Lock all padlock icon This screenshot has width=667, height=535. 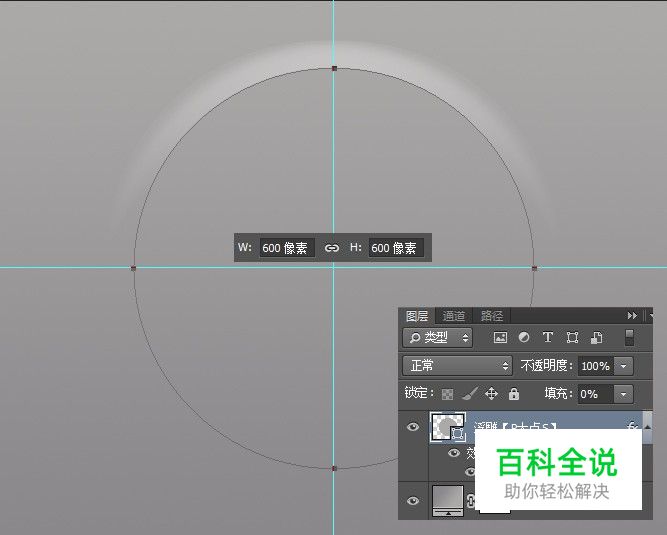(x=514, y=394)
